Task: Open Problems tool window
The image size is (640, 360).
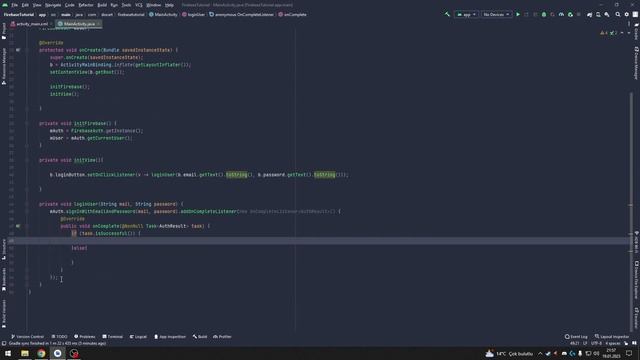Action: [84, 337]
